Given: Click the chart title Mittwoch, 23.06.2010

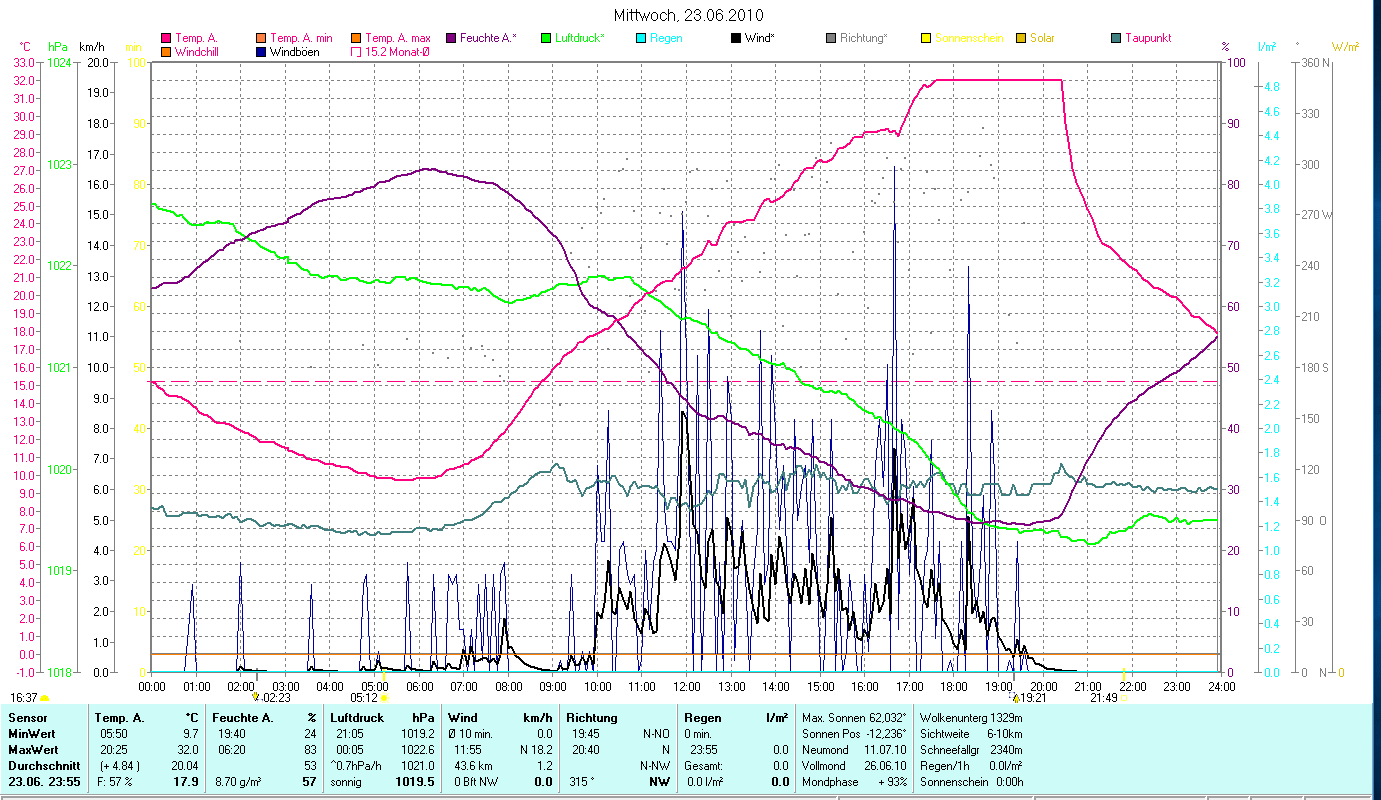Looking at the screenshot, I should (x=690, y=15).
